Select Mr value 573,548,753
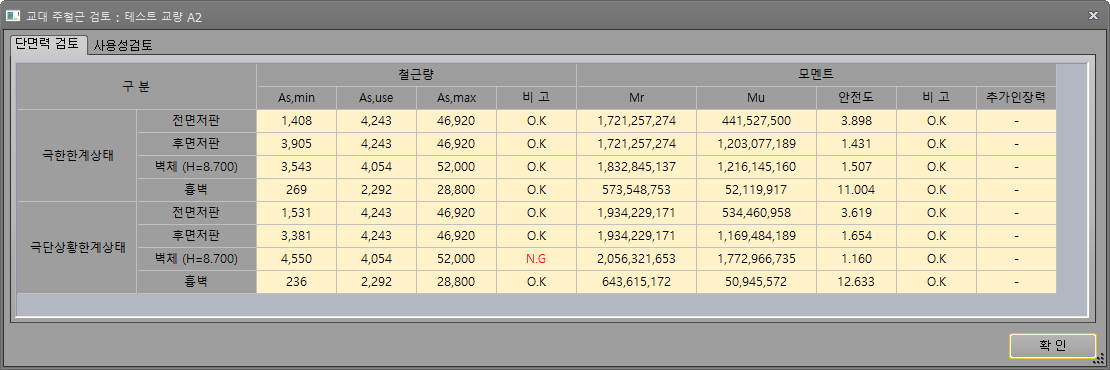This screenshot has height=370, width=1110. coord(636,190)
